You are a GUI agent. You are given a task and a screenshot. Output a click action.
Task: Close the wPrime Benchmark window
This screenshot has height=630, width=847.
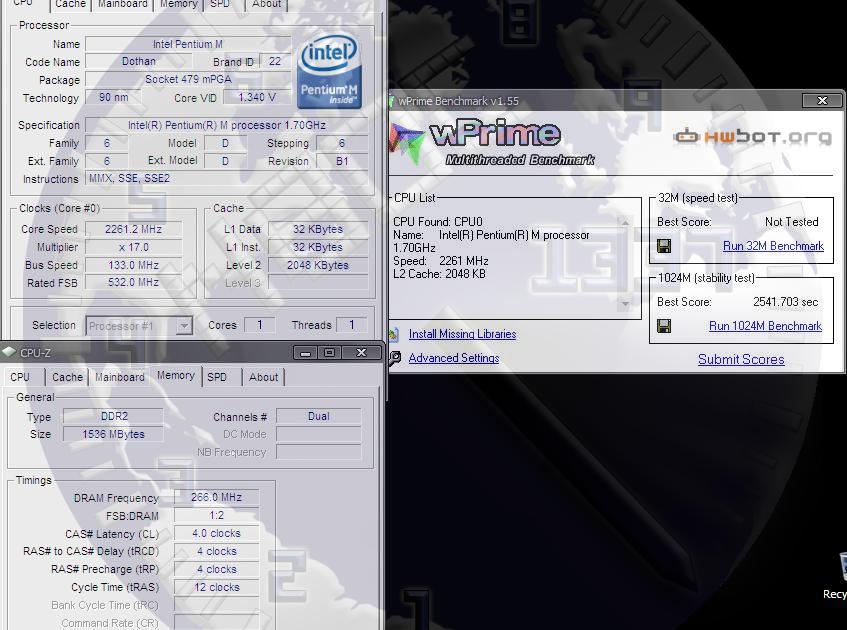822,100
